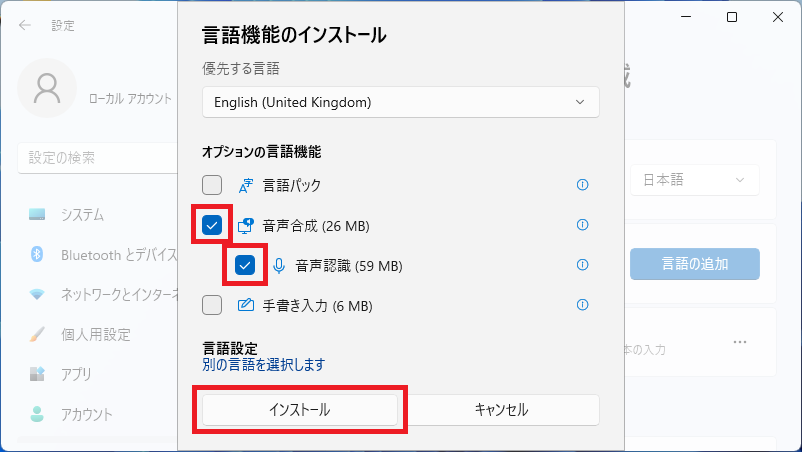Check the 手書き入力 (6 MB) checkbox

coord(212,305)
